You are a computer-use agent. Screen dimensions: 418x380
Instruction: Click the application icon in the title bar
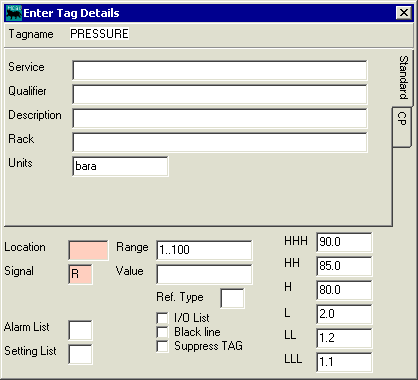click(x=14, y=13)
